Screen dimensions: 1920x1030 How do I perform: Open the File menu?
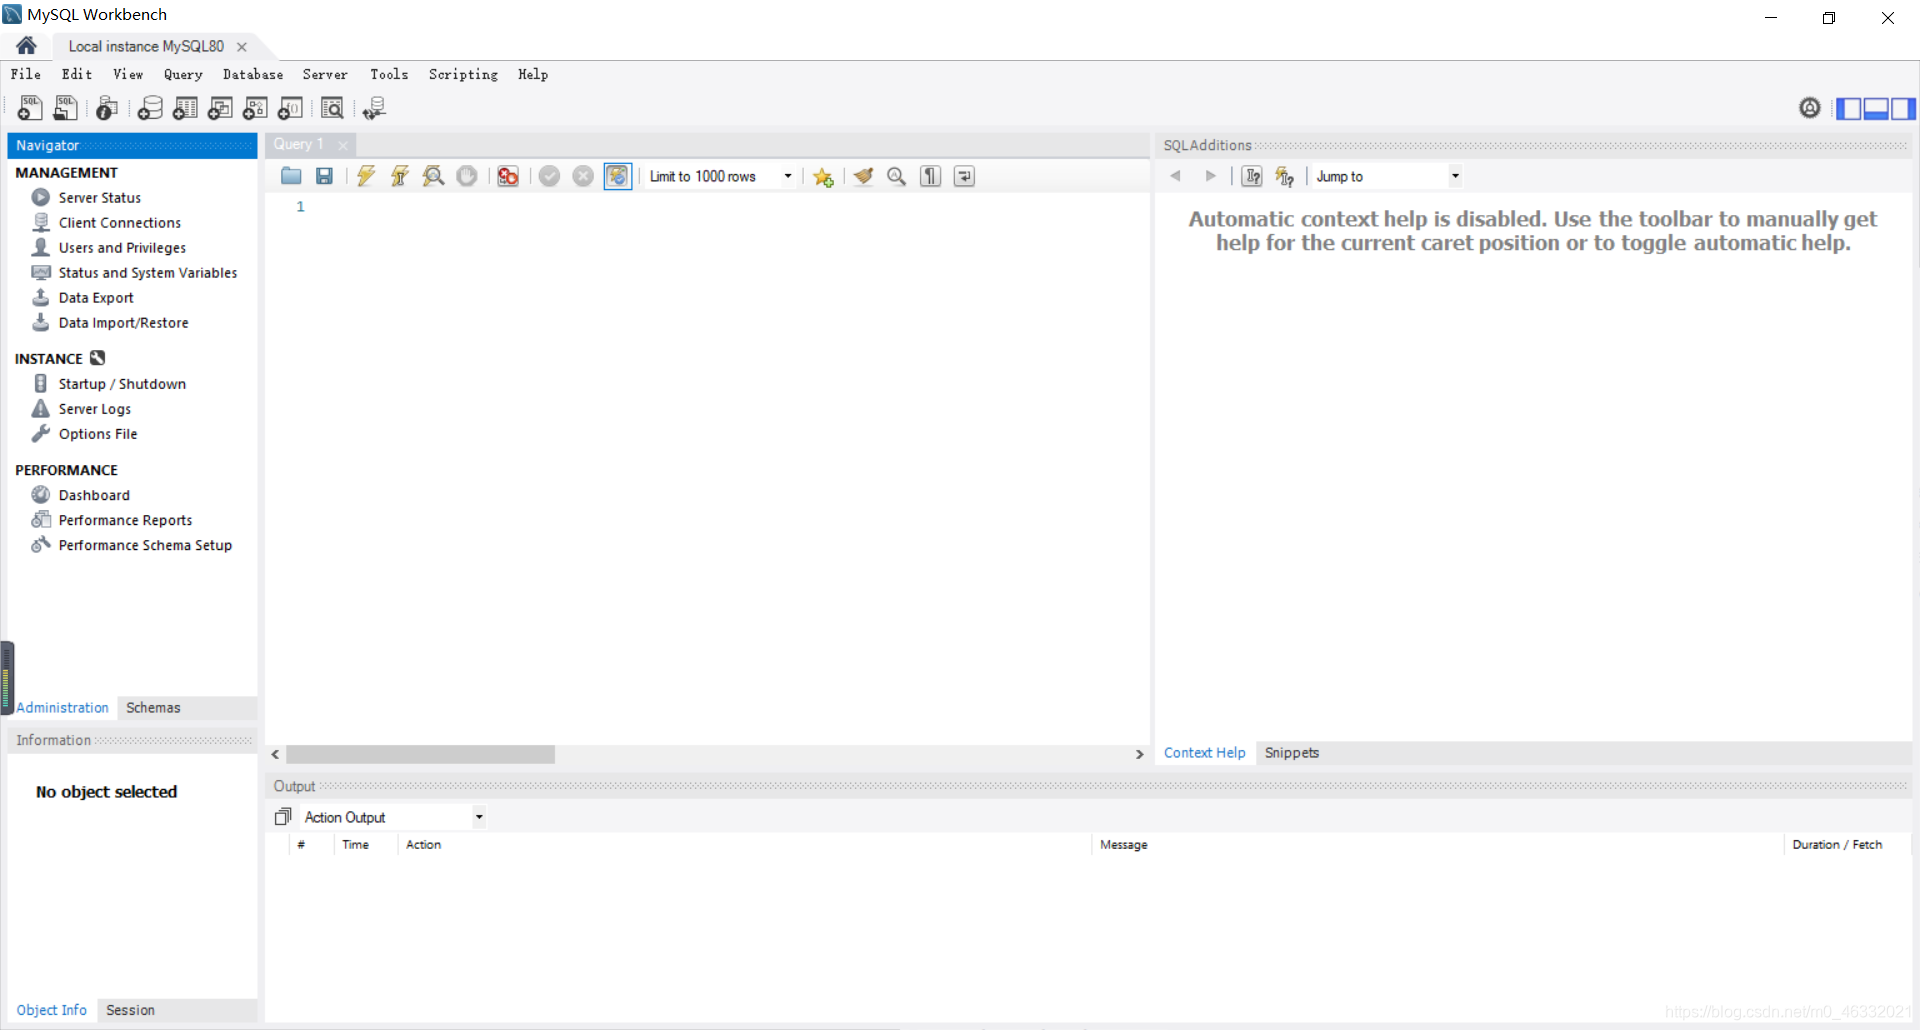point(26,74)
